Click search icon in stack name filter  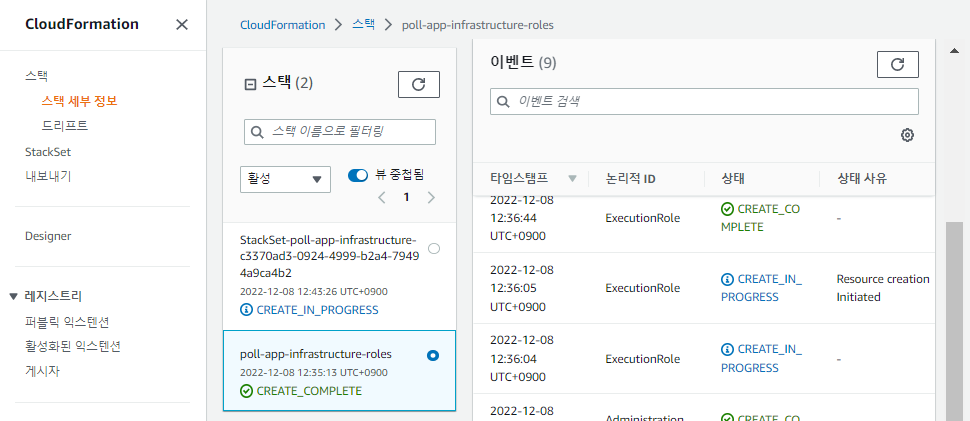[x=257, y=132]
